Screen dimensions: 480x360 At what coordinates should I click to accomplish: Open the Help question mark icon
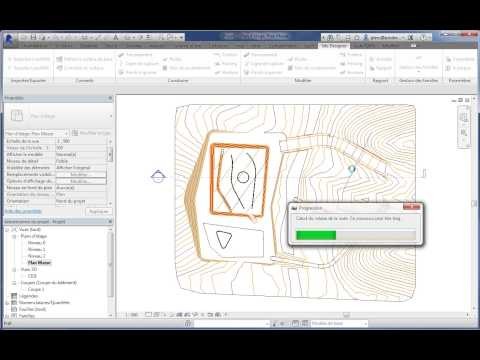tap(423, 37)
